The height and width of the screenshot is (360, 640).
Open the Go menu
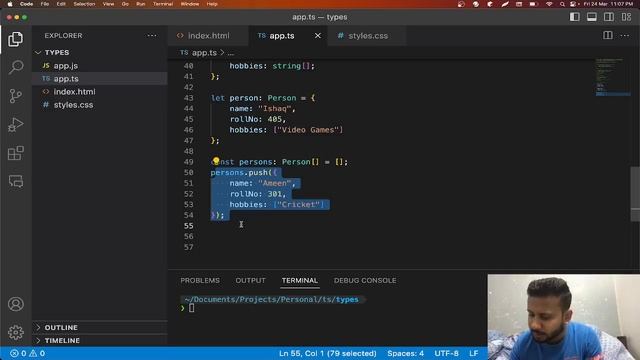(x=125, y=4)
